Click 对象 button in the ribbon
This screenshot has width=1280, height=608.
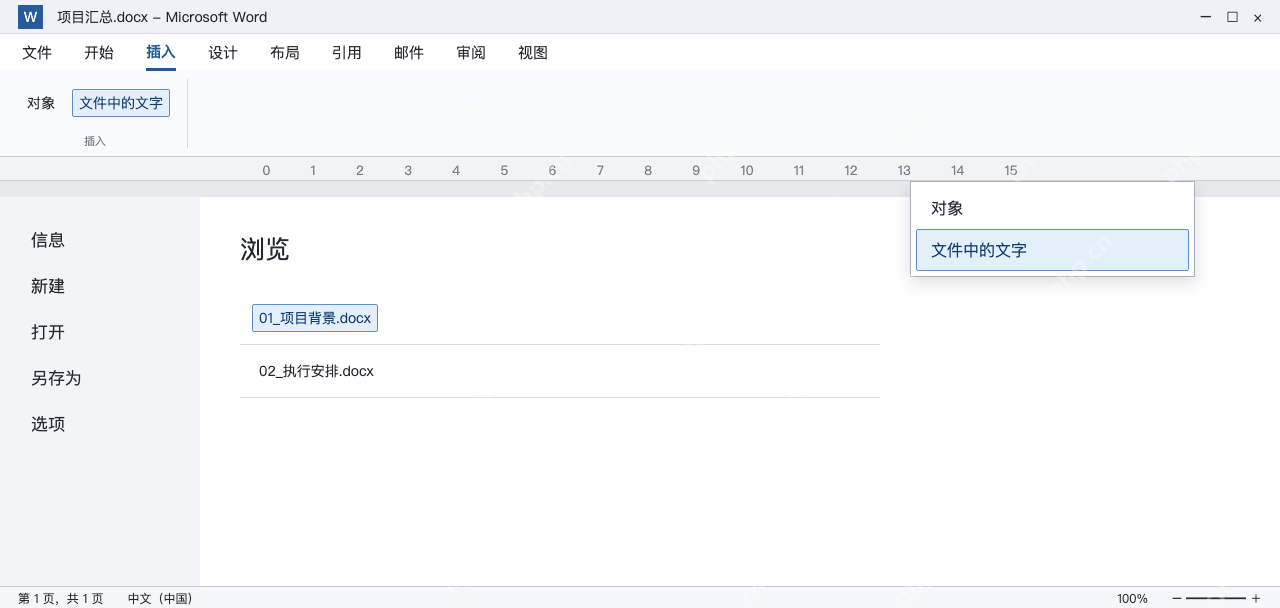click(x=41, y=103)
